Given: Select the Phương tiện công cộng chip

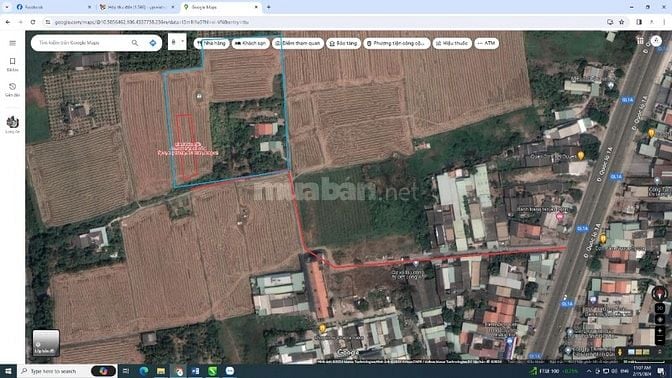Looking at the screenshot, I should 396,43.
